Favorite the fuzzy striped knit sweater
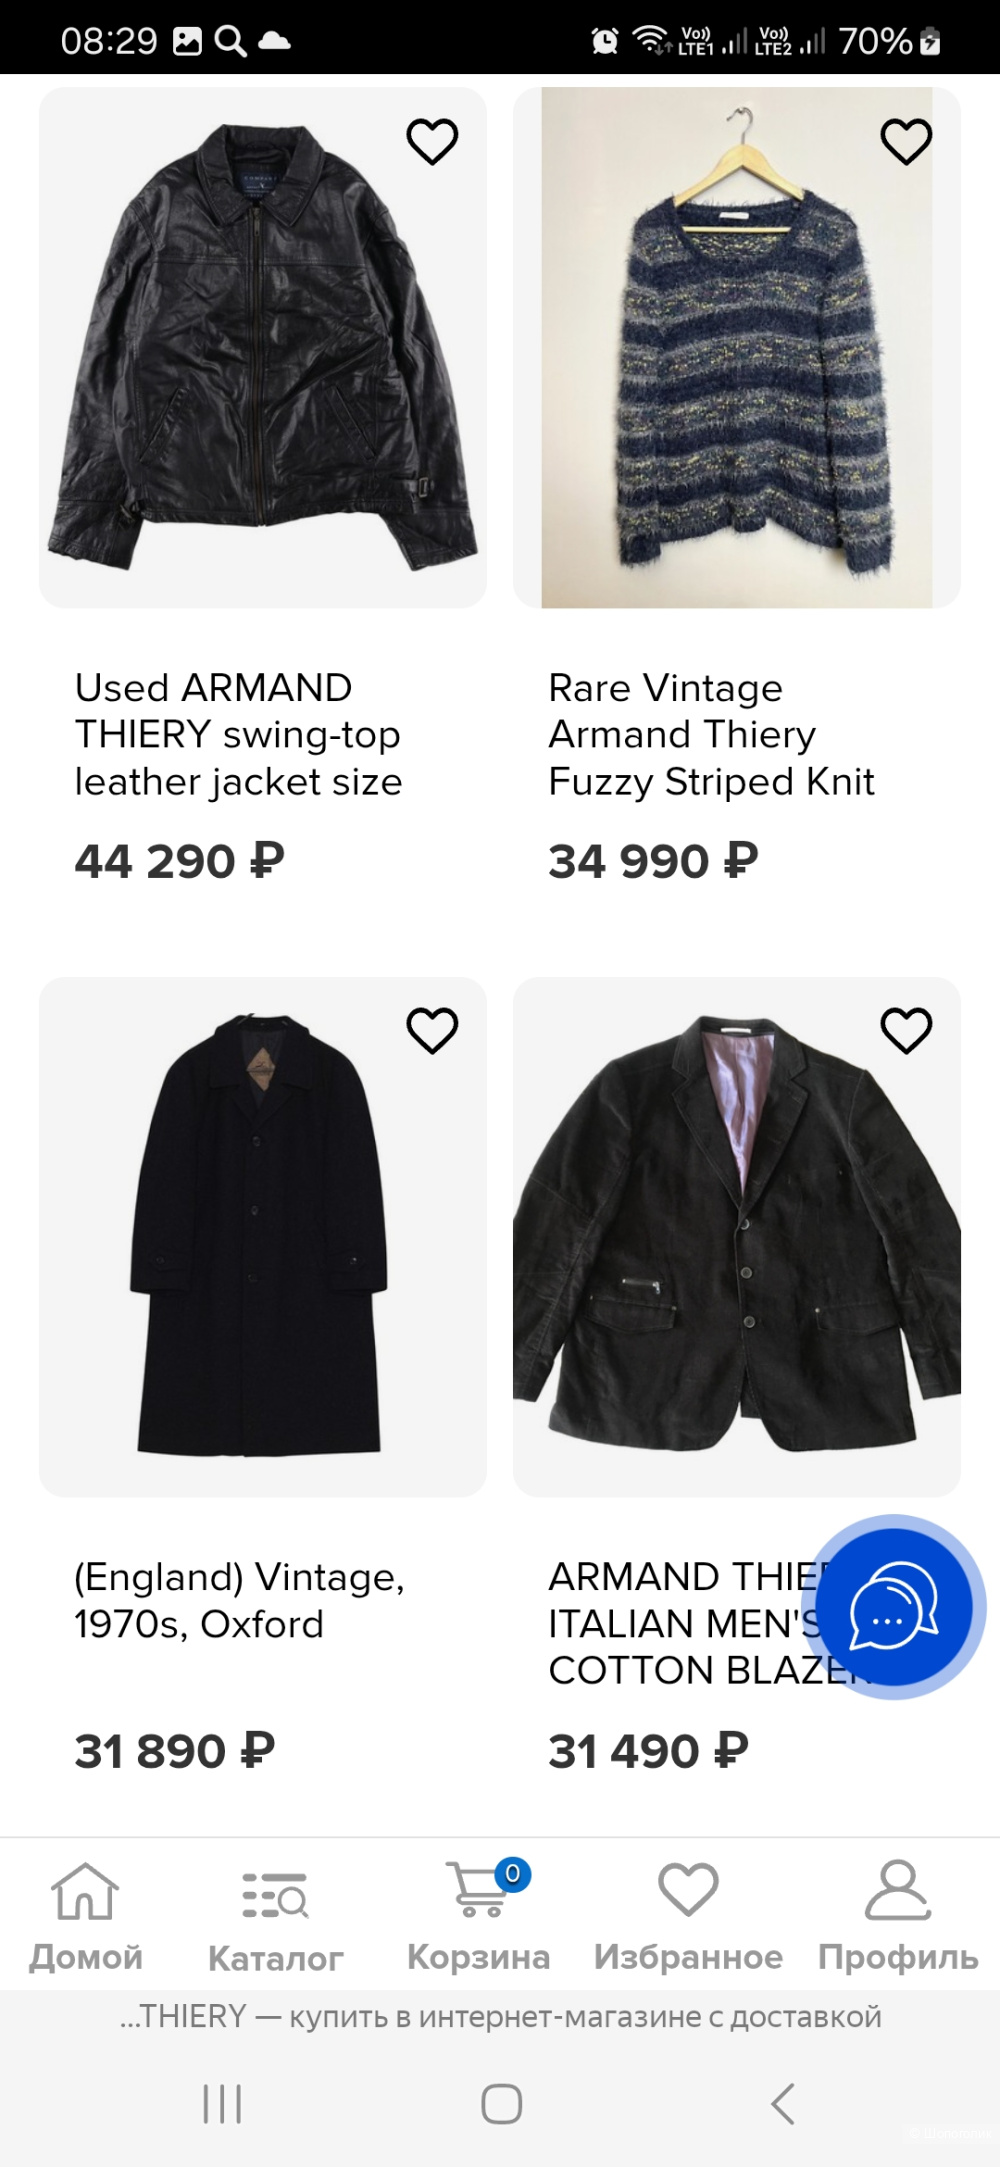This screenshot has width=1000, height=2167. pyautogui.click(x=906, y=141)
